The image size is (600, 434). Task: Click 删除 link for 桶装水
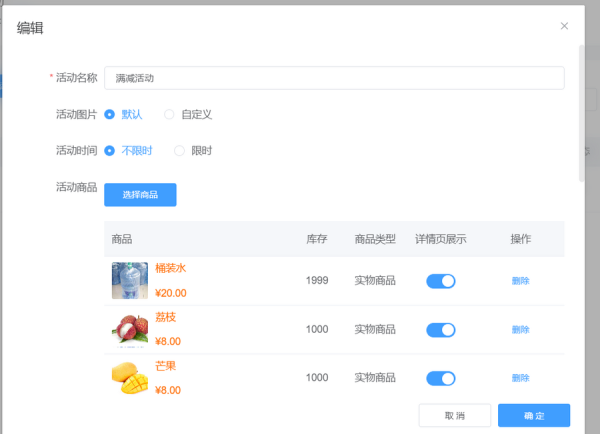520,281
